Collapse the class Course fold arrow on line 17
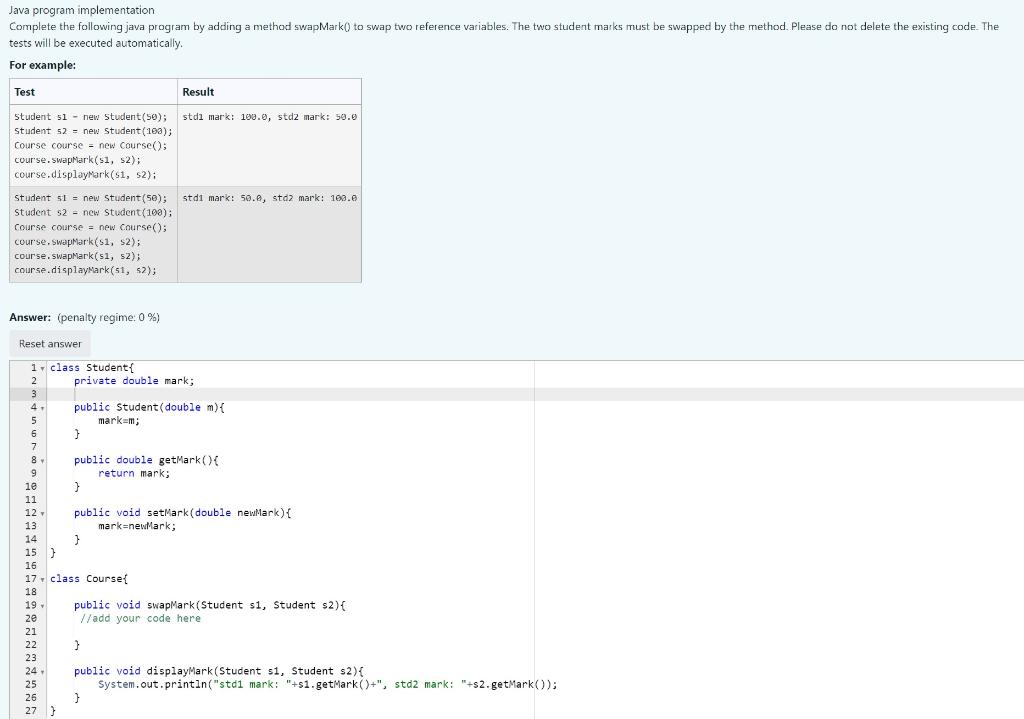 (x=42, y=579)
